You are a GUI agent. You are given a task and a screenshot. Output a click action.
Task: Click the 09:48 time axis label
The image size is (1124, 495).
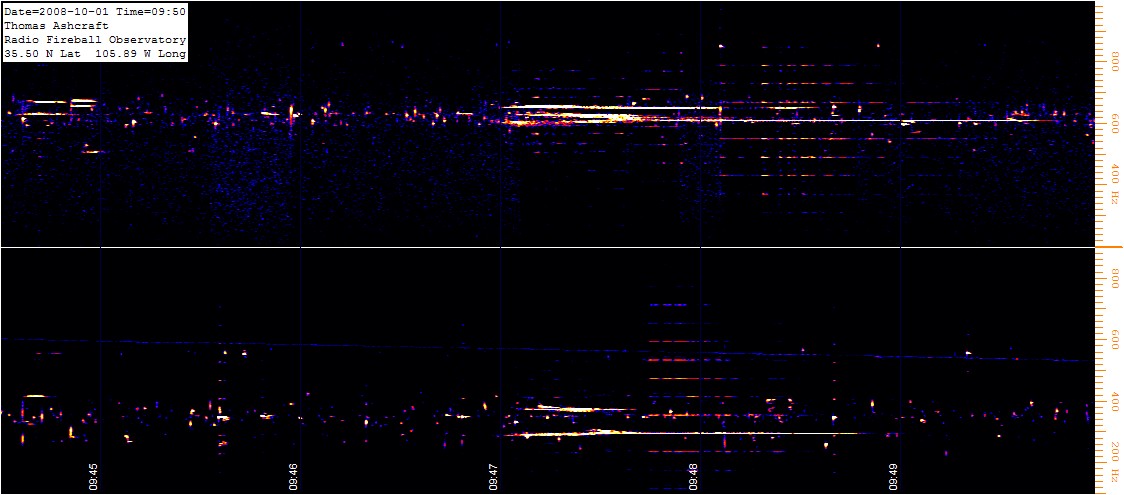click(x=694, y=475)
